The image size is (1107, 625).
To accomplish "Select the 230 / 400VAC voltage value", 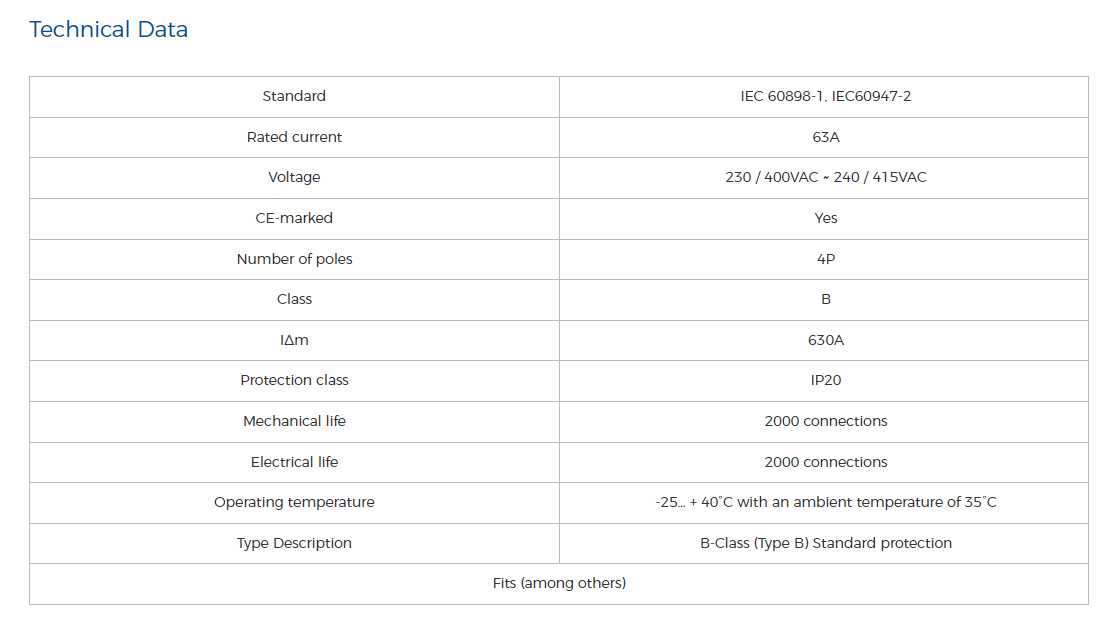I will tap(825, 178).
